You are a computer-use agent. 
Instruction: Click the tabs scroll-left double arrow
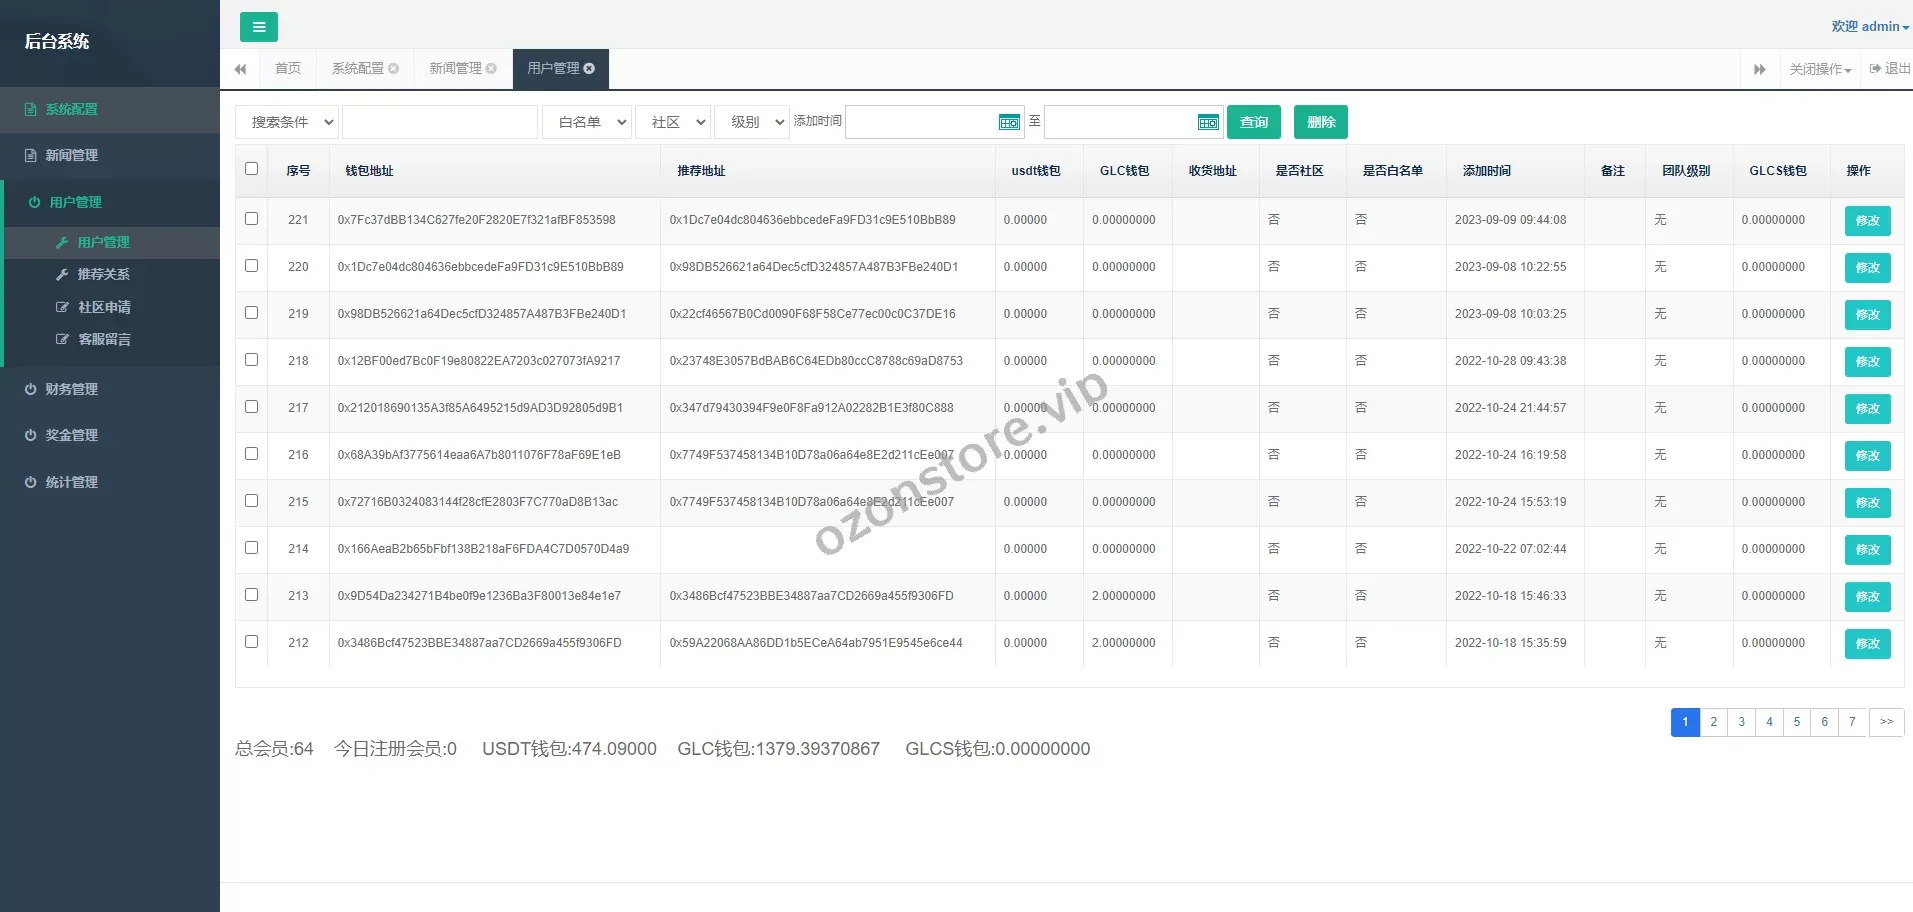click(240, 69)
